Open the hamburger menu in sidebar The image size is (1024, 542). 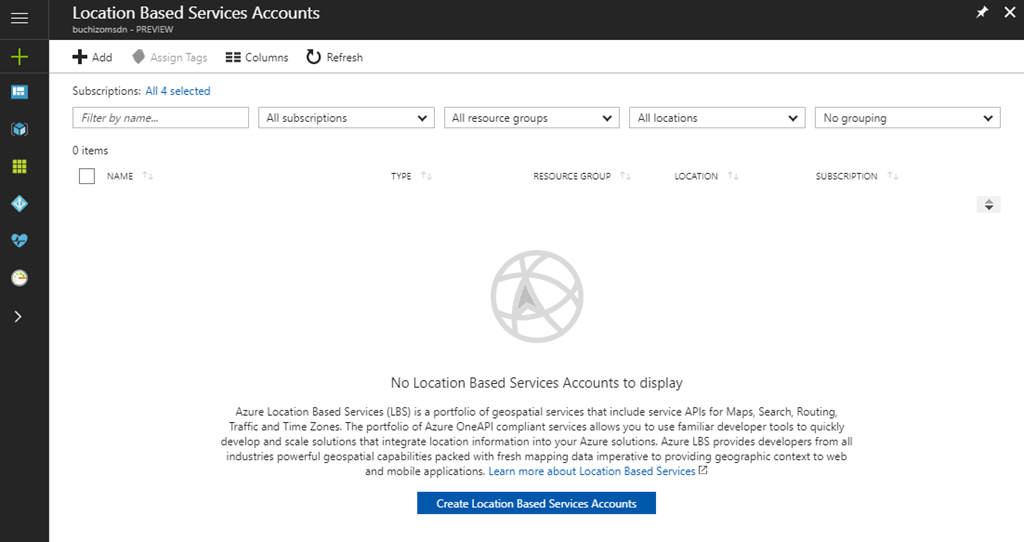[19, 18]
